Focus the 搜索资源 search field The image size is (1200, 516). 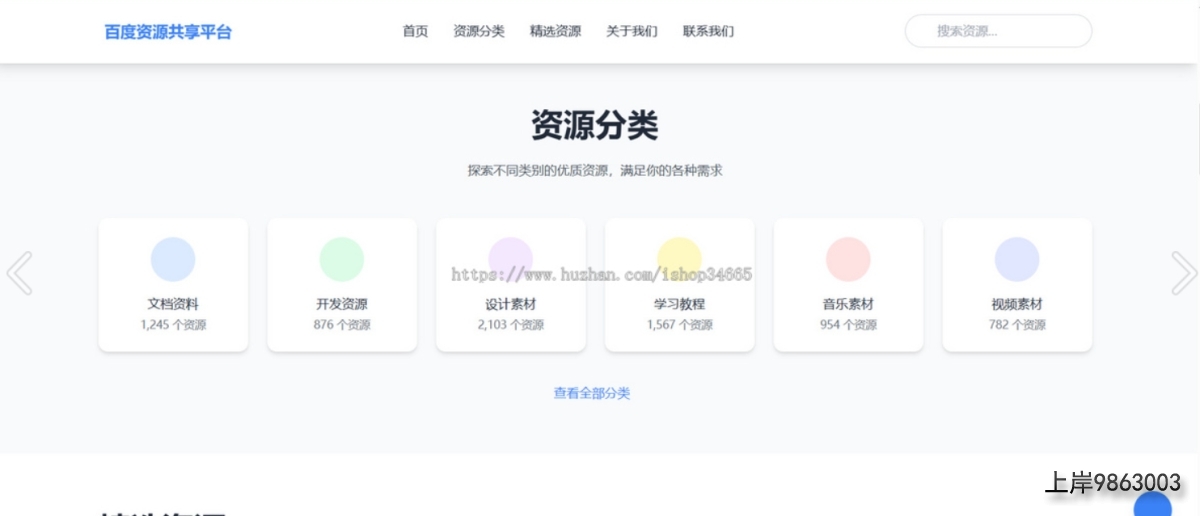tap(998, 31)
